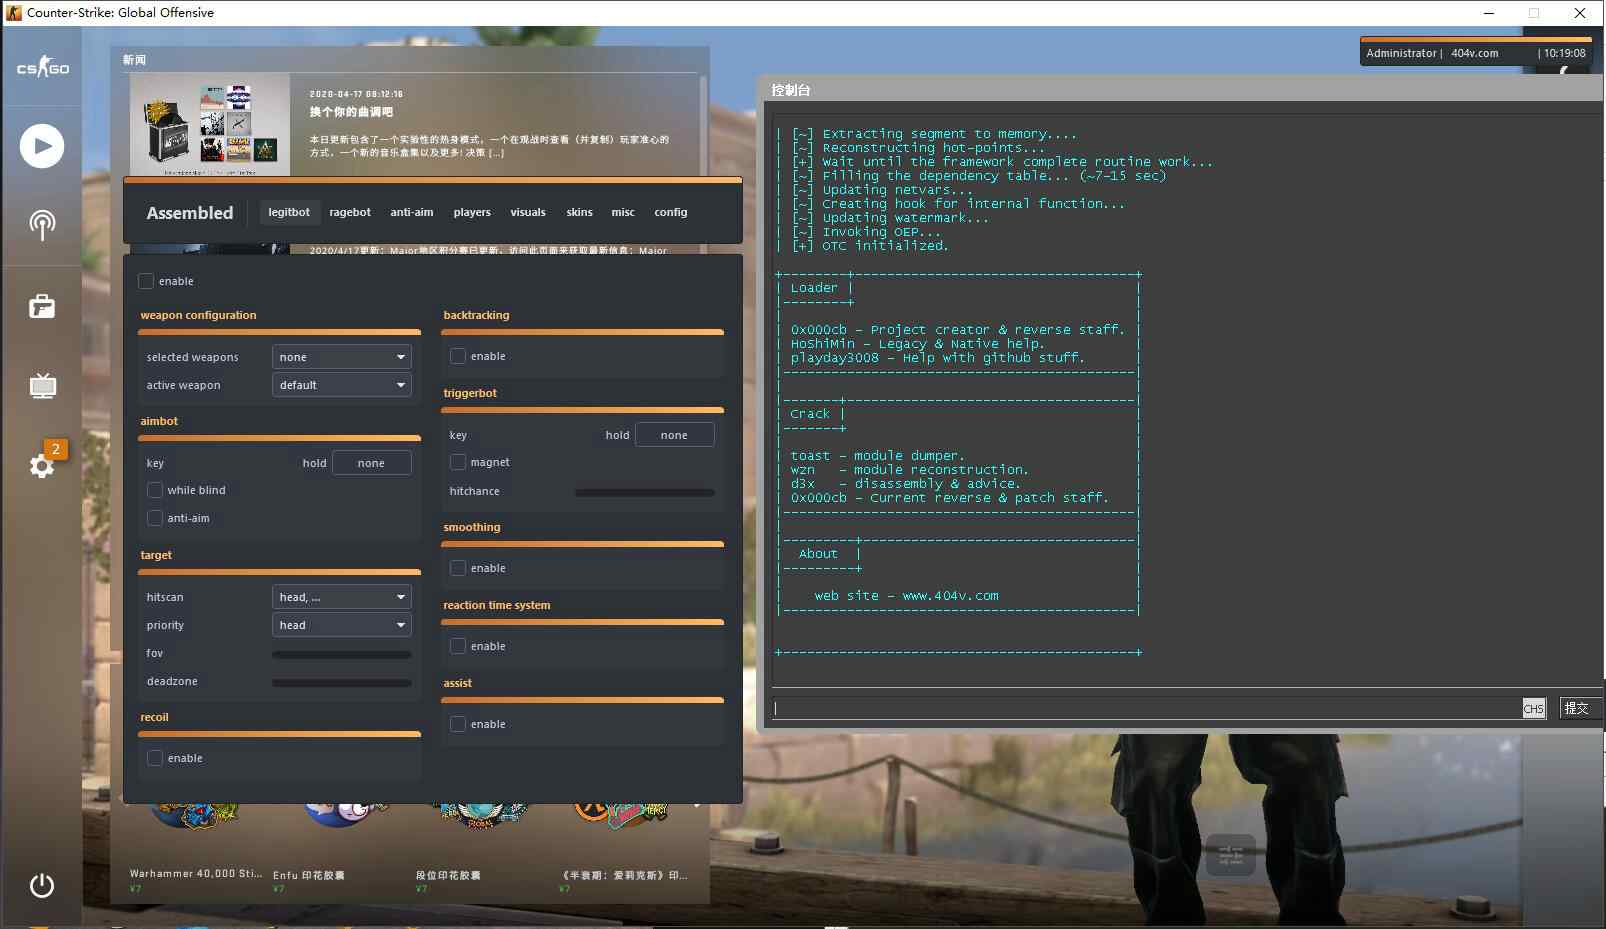
Task: Toggle the CHS input method indicator
Action: (x=1533, y=708)
